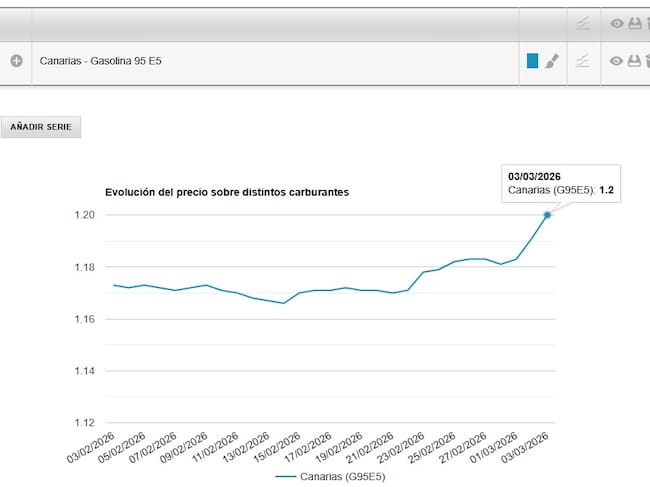Click the save icon in the Canarias row
Viewport: 650px width, 487px height.
coord(633,61)
